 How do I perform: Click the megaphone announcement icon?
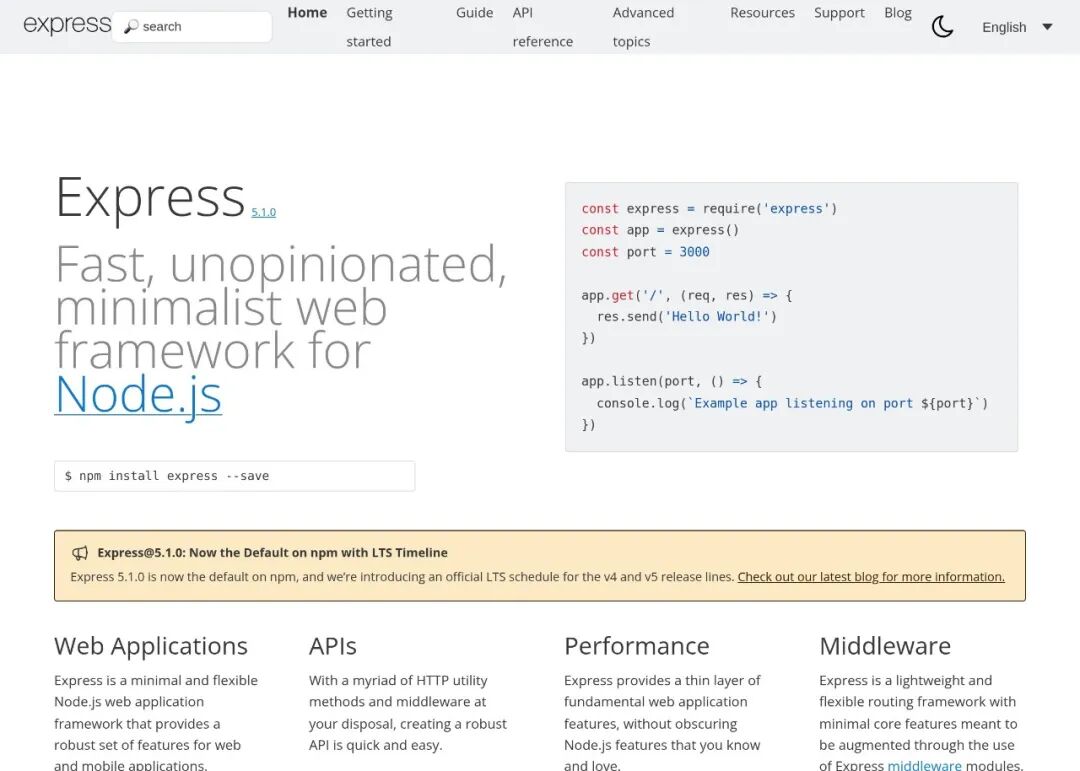click(x=80, y=553)
